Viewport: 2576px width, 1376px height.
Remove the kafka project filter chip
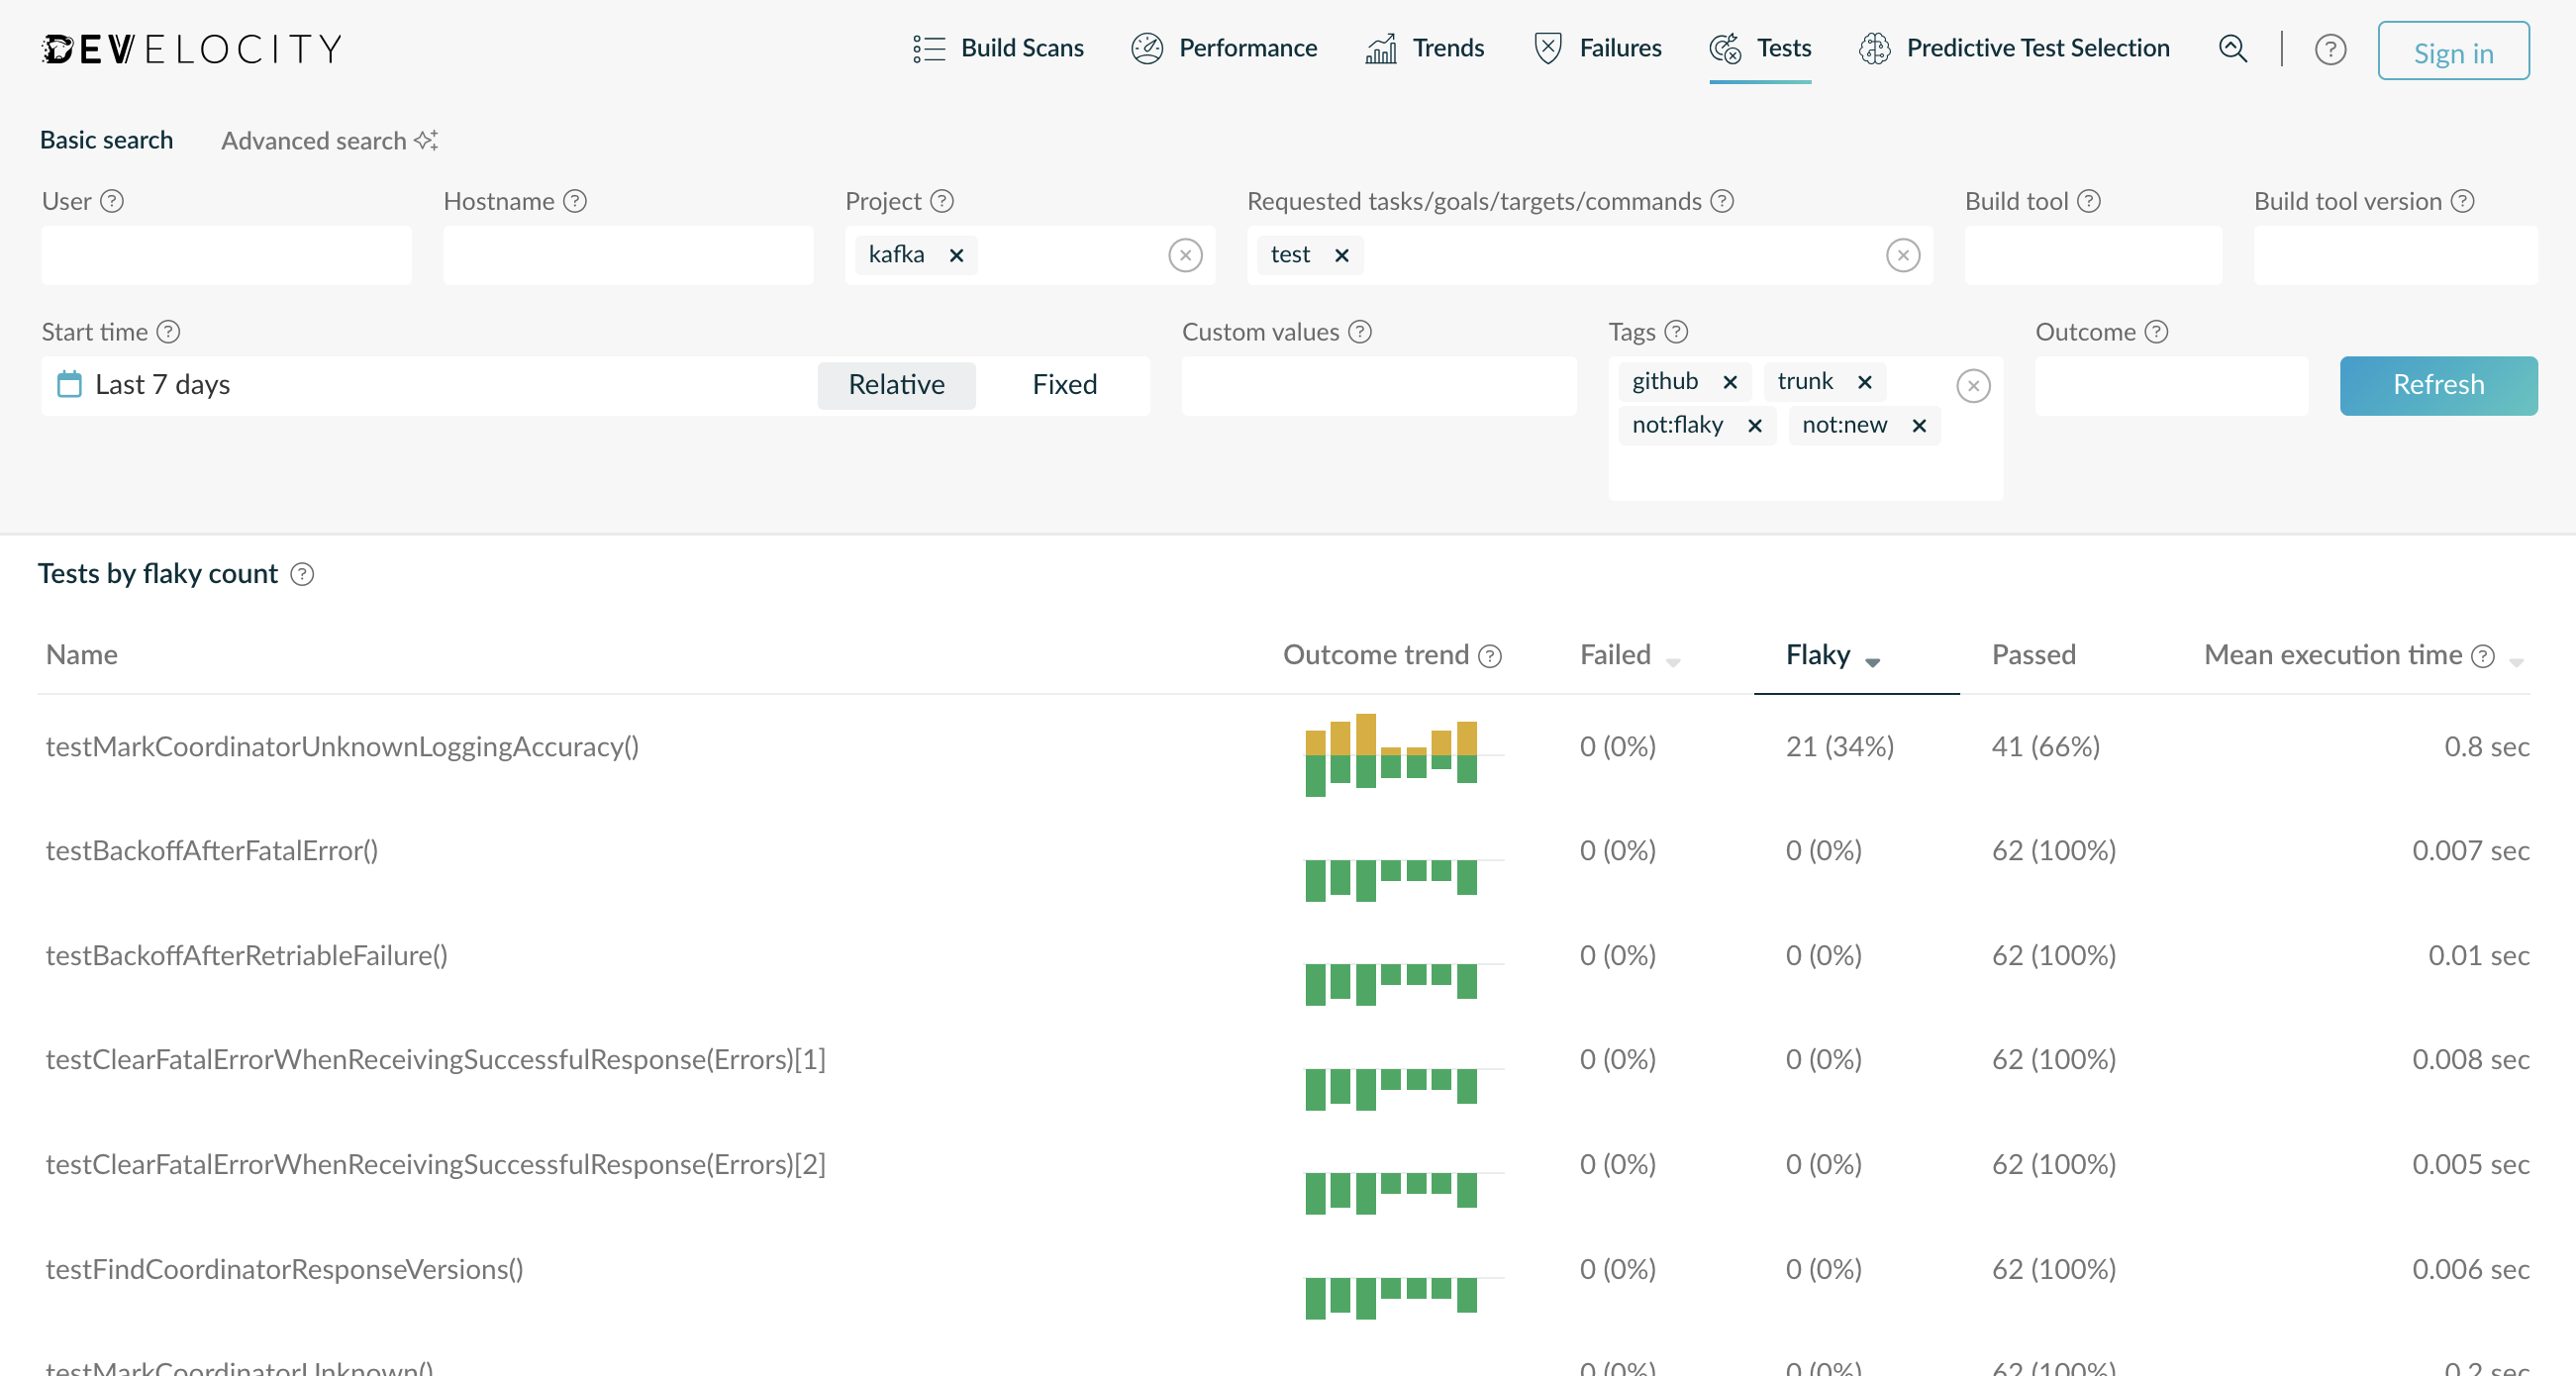click(956, 255)
